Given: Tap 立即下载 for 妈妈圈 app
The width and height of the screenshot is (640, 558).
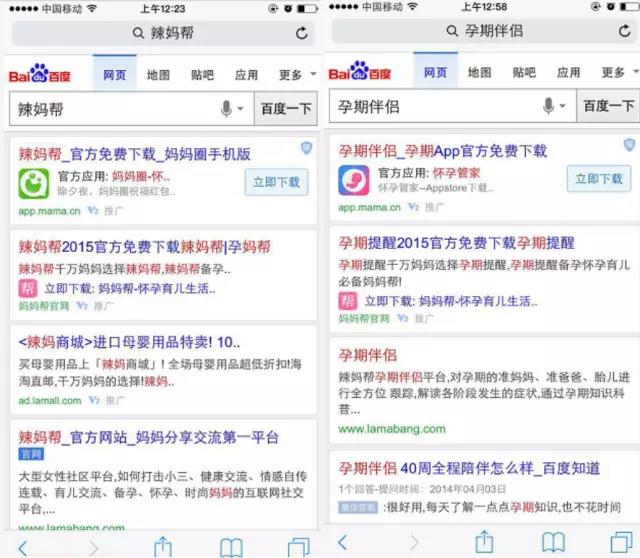Looking at the screenshot, I should coord(276,182).
